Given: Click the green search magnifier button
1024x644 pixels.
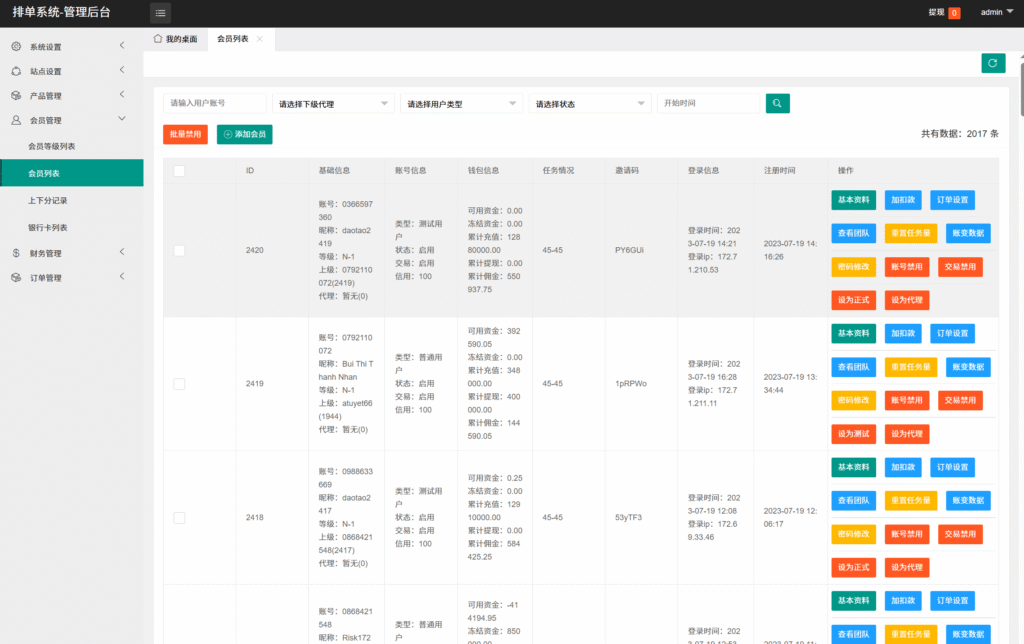Looking at the screenshot, I should click(x=778, y=103).
